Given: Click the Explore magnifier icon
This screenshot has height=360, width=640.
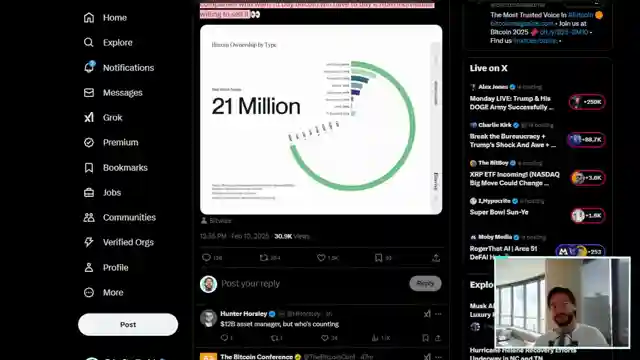Looking at the screenshot, I should click(x=89, y=42).
